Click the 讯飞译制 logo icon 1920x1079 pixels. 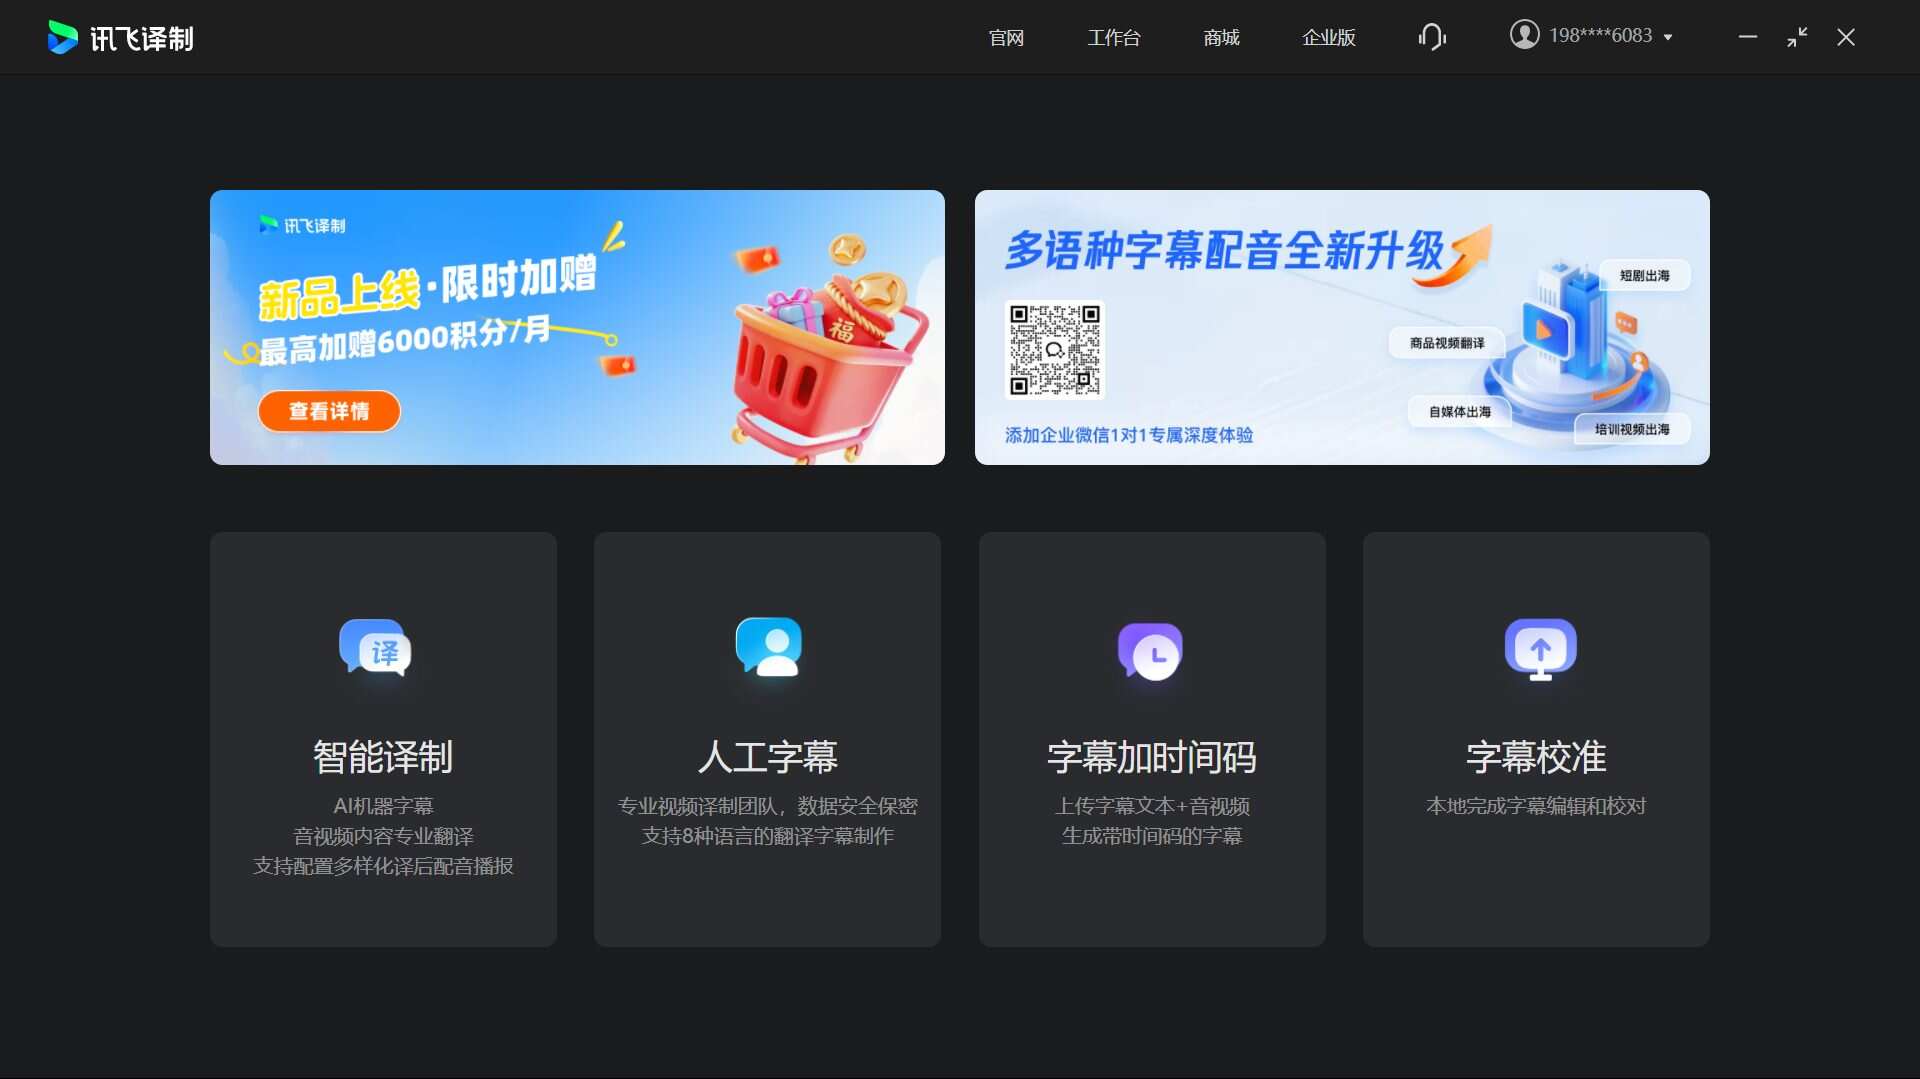(x=62, y=37)
